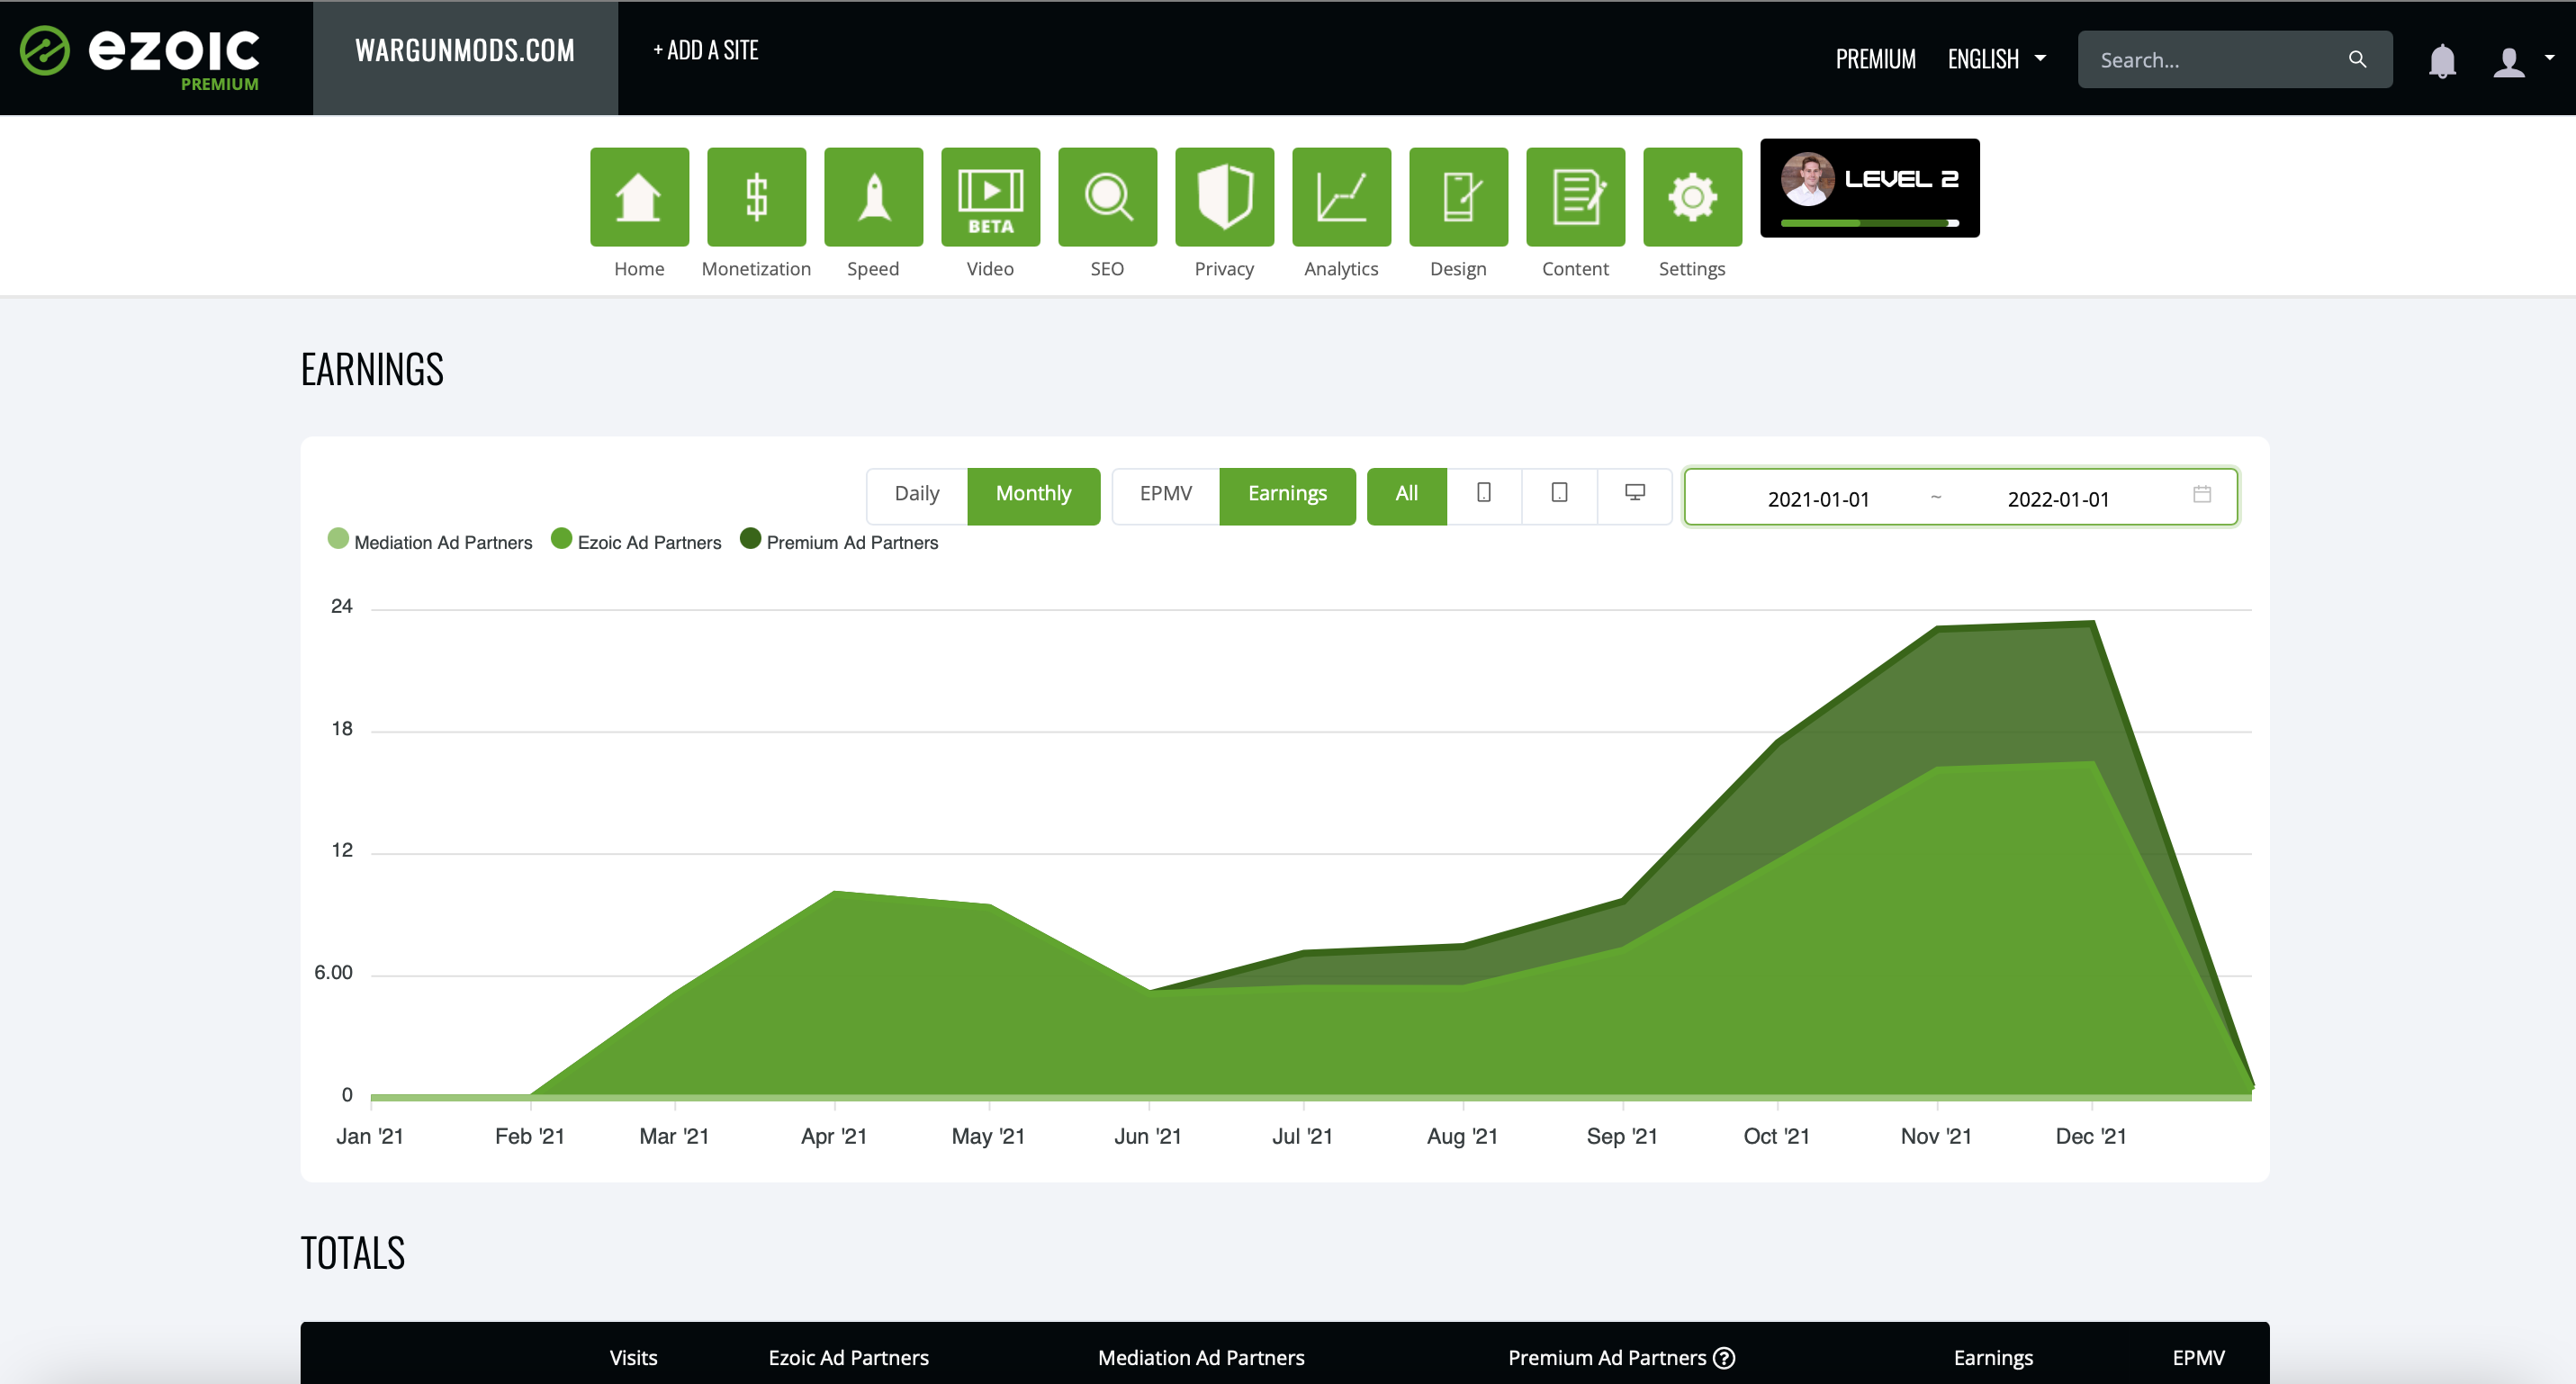Switch chart to Daily view
Image resolution: width=2576 pixels, height=1384 pixels.
click(x=917, y=495)
